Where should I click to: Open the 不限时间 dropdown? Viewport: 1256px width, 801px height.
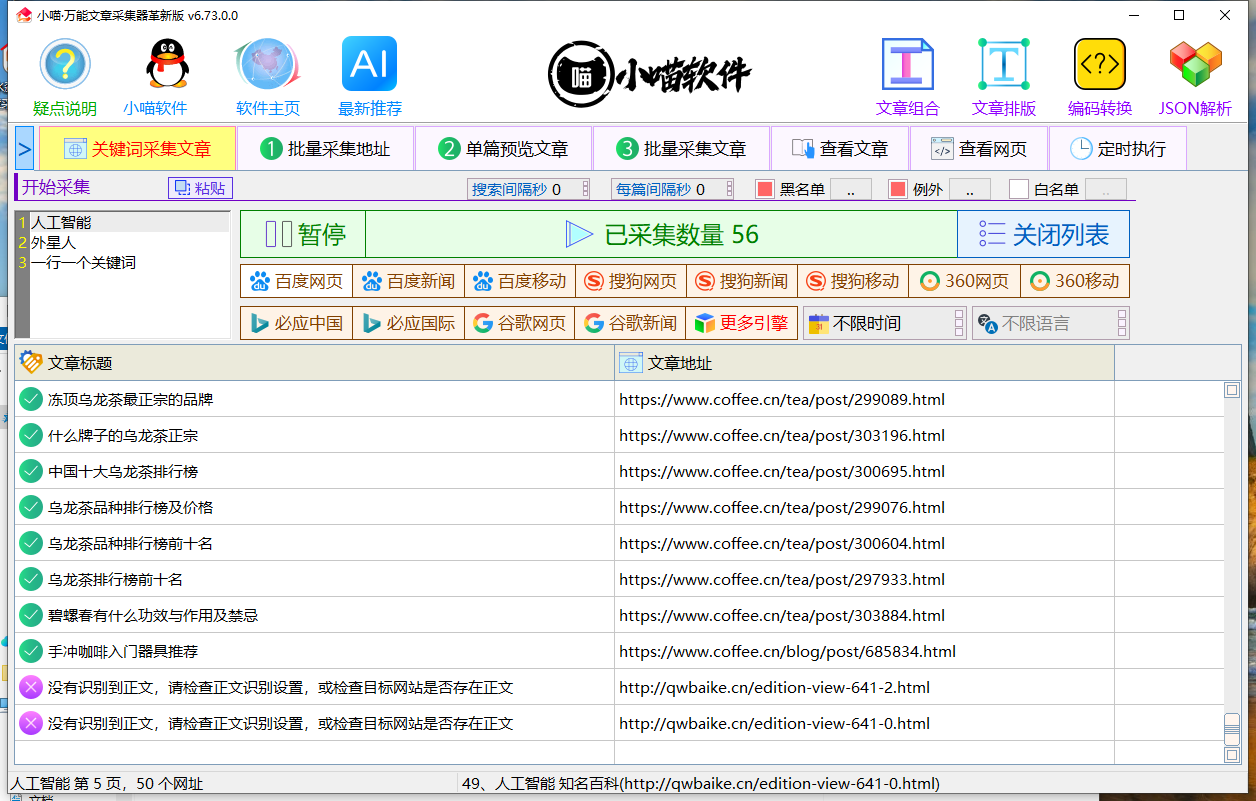click(885, 323)
